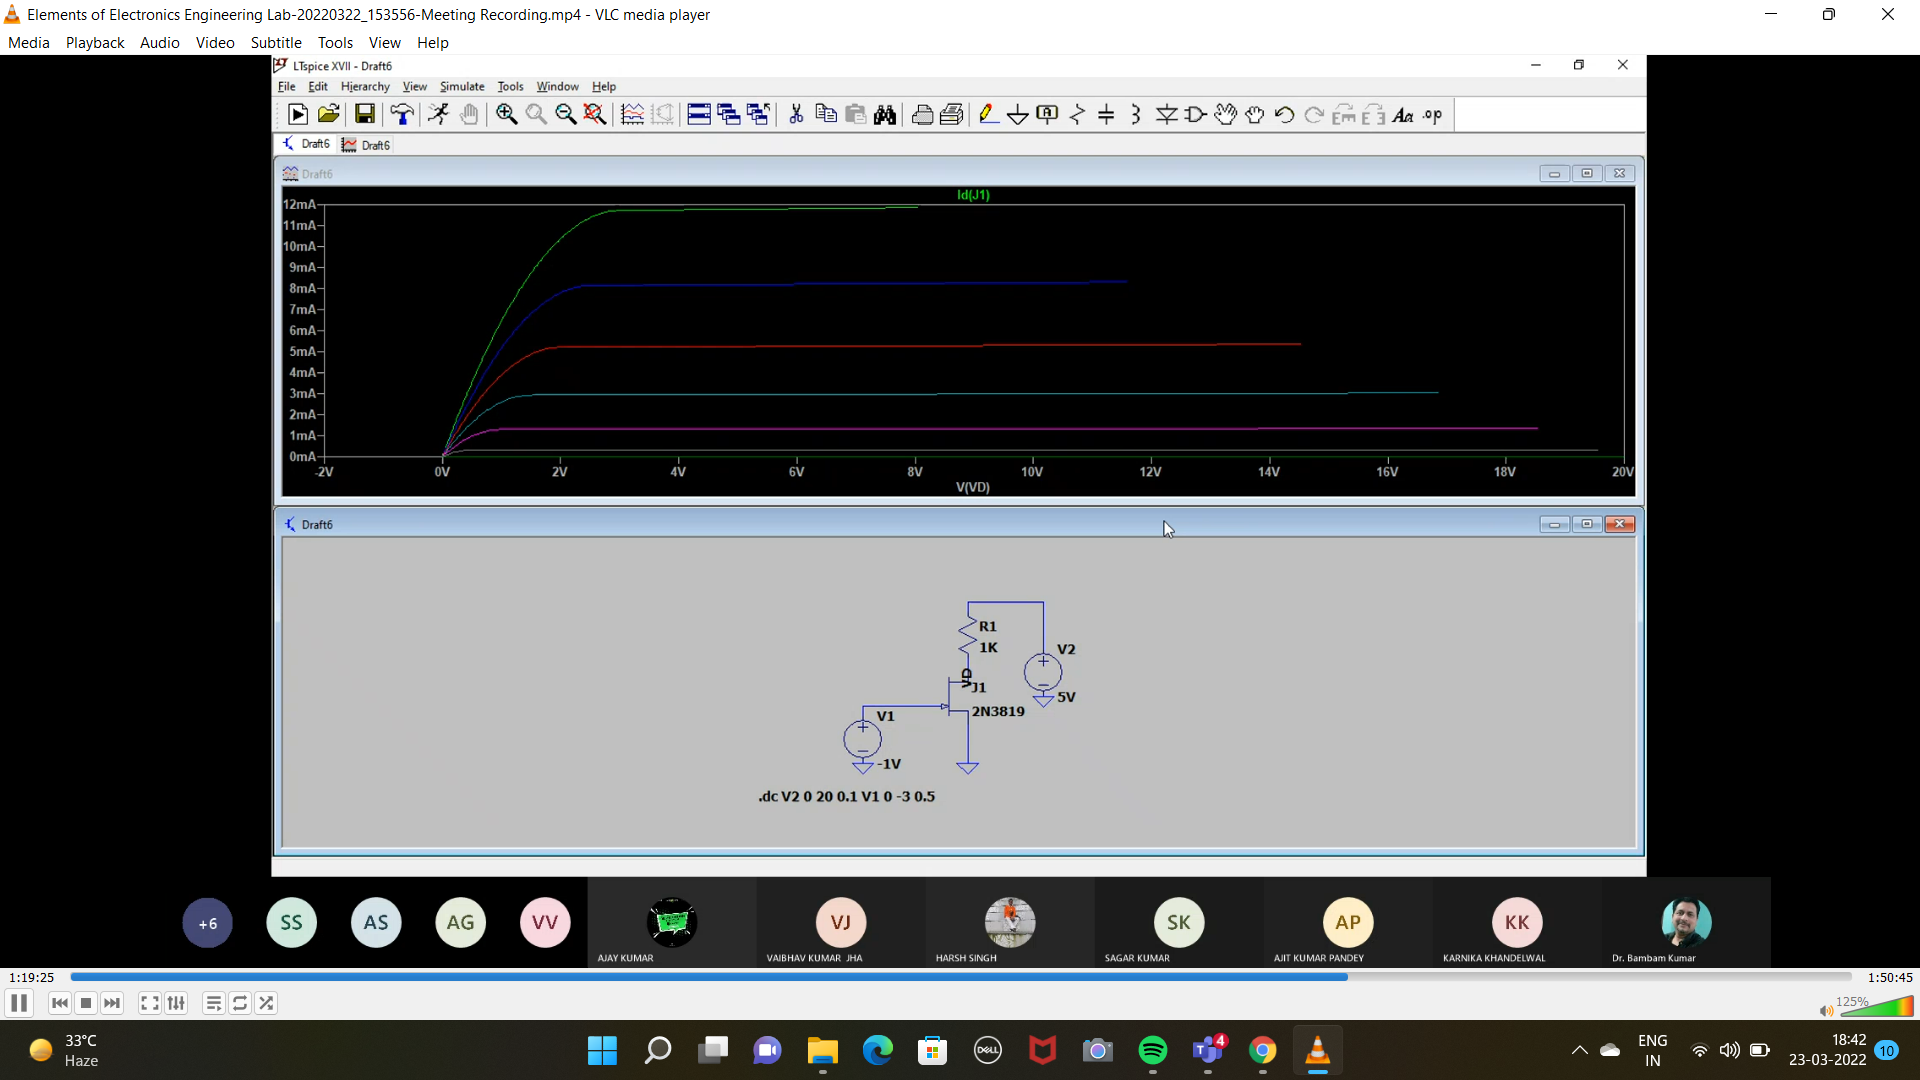
Task: Open the VLC Media menu
Action: [x=29, y=43]
